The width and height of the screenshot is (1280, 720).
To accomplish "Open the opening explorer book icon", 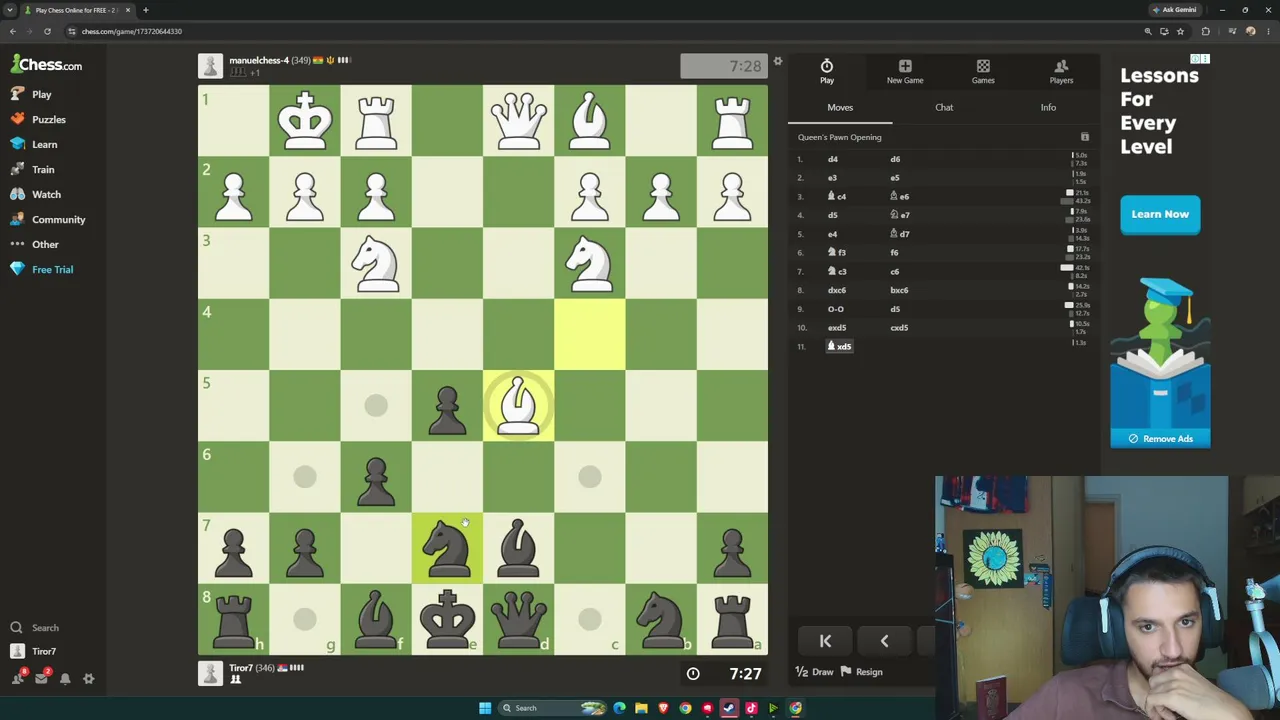I will point(1084,137).
